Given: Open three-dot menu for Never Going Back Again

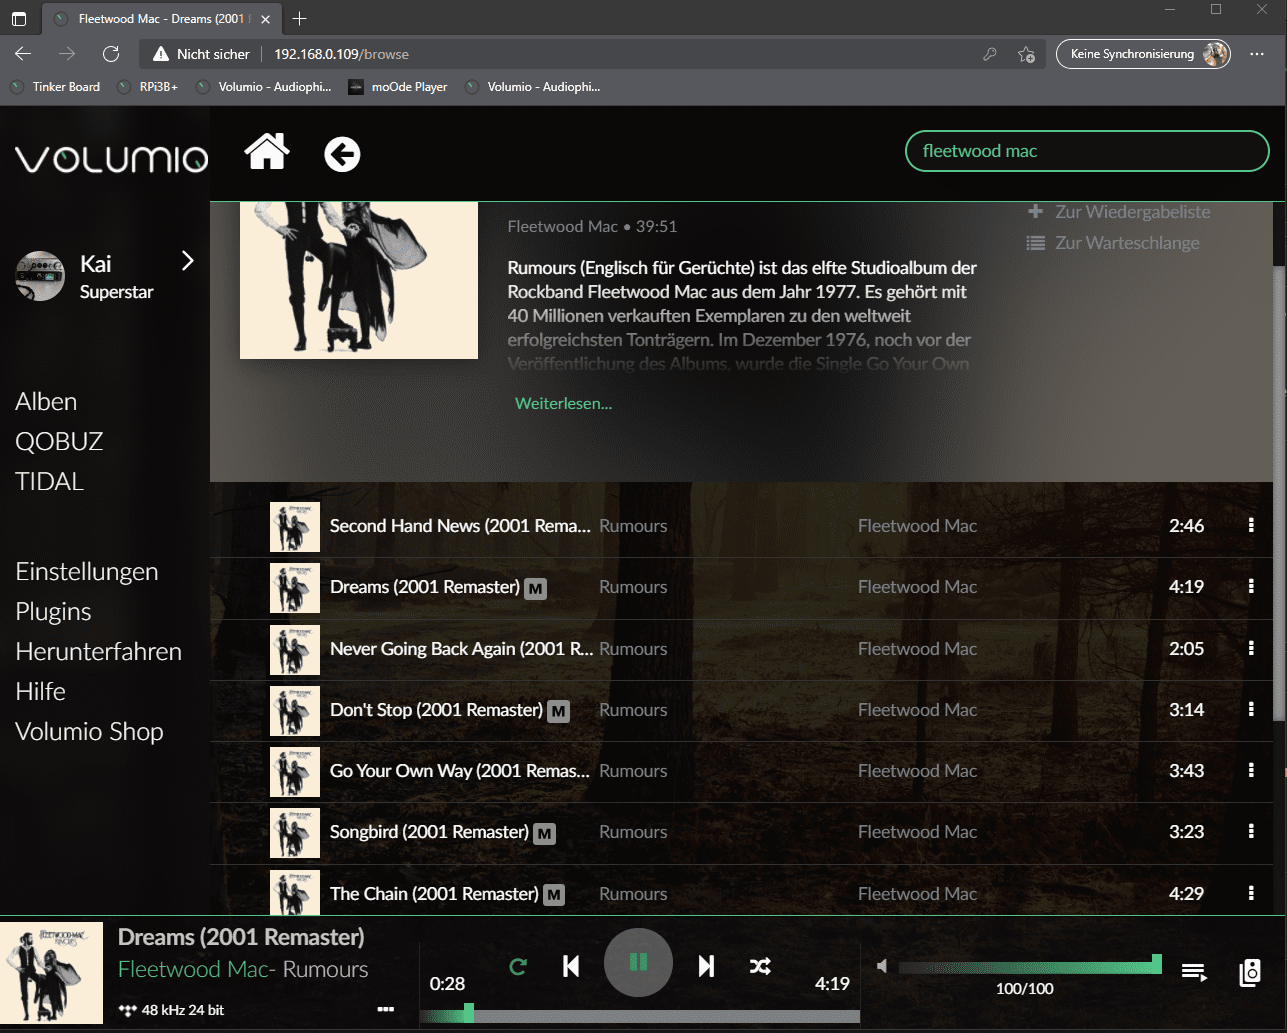Looking at the screenshot, I should (1251, 649).
